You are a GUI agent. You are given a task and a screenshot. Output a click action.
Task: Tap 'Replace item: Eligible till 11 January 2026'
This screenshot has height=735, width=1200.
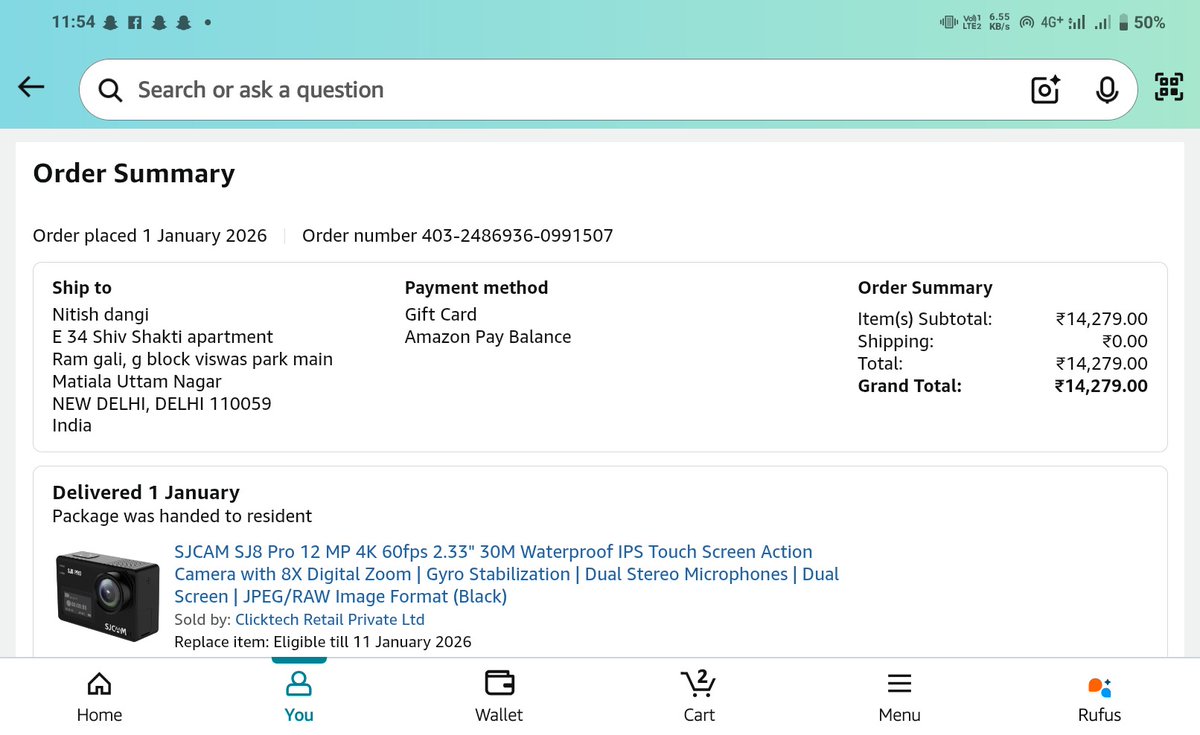coord(323,642)
